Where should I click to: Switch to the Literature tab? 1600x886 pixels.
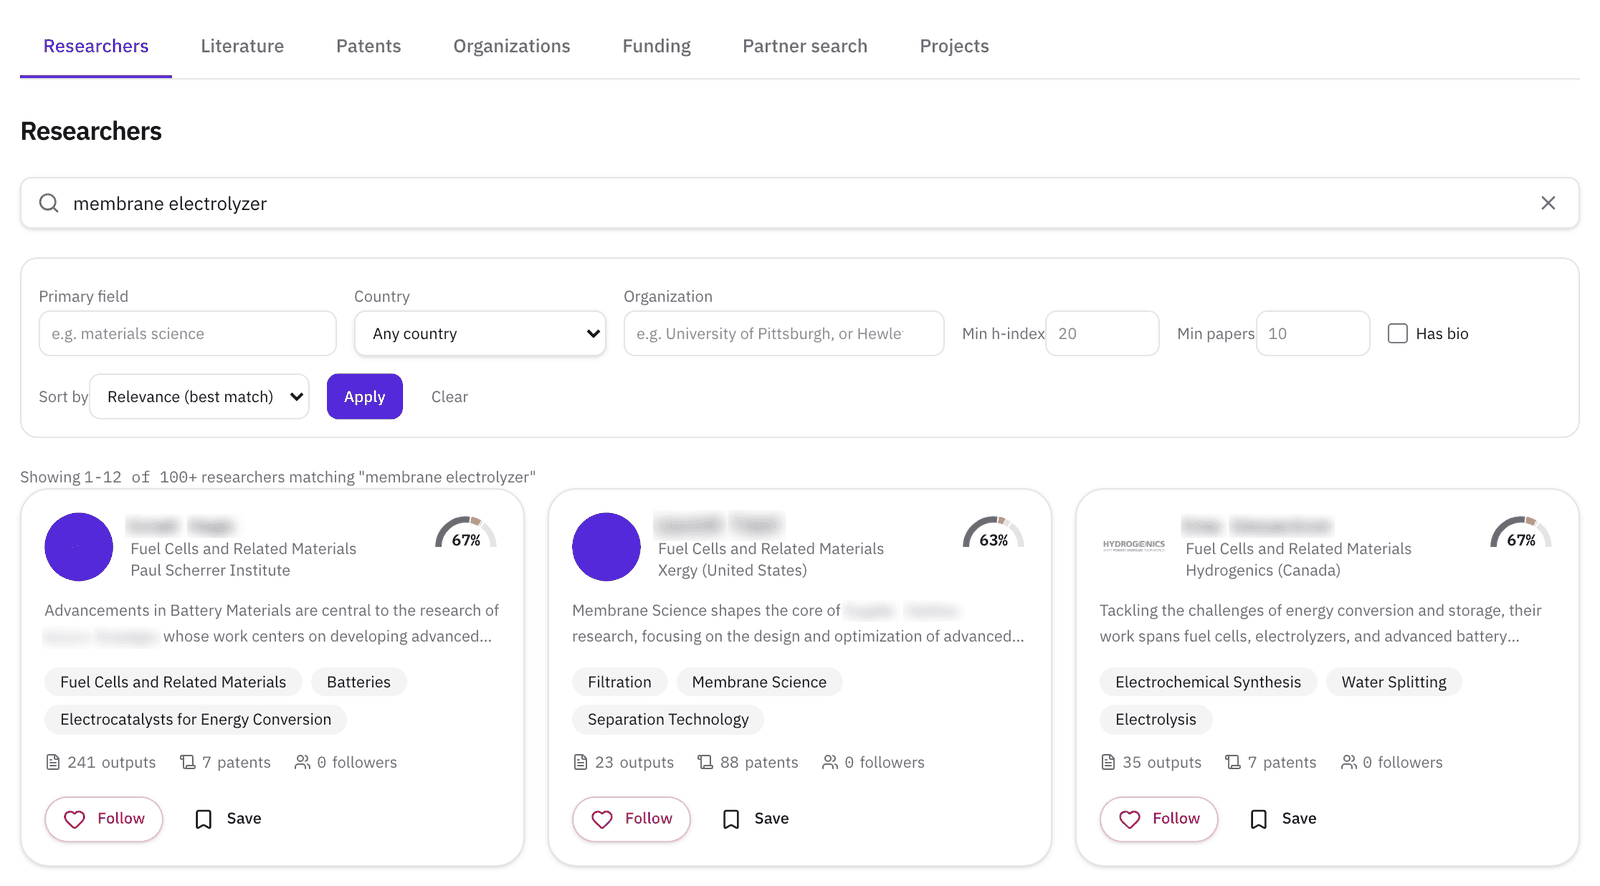tap(242, 46)
